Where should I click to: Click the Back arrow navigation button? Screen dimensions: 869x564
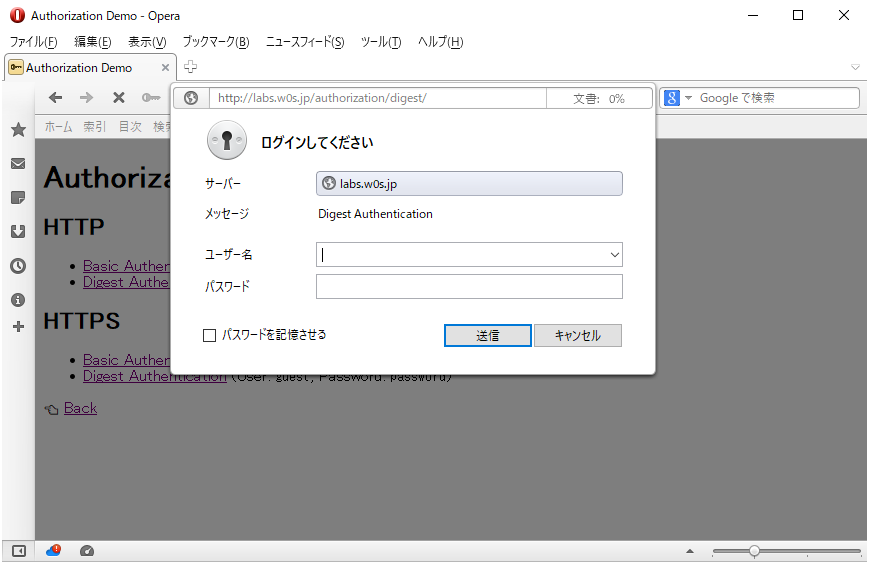[x=56, y=98]
